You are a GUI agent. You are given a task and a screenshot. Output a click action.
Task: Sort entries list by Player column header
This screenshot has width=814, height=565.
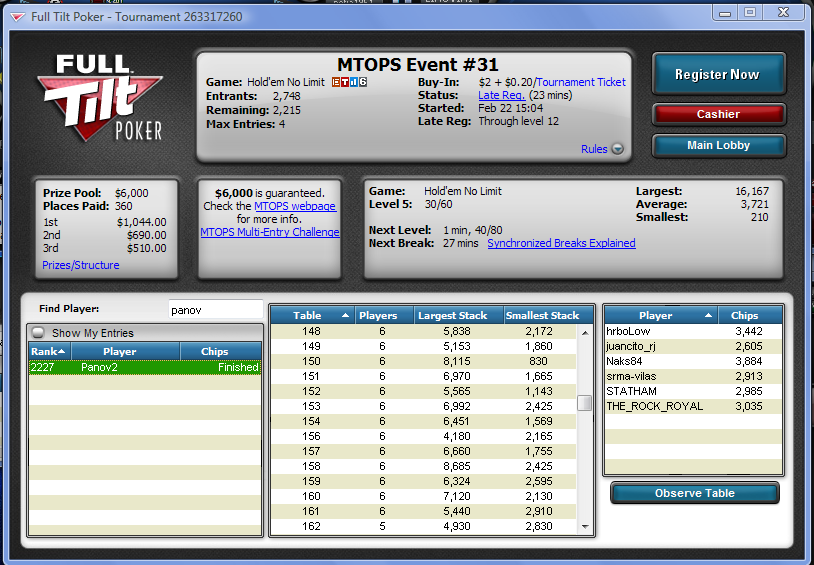(125, 352)
